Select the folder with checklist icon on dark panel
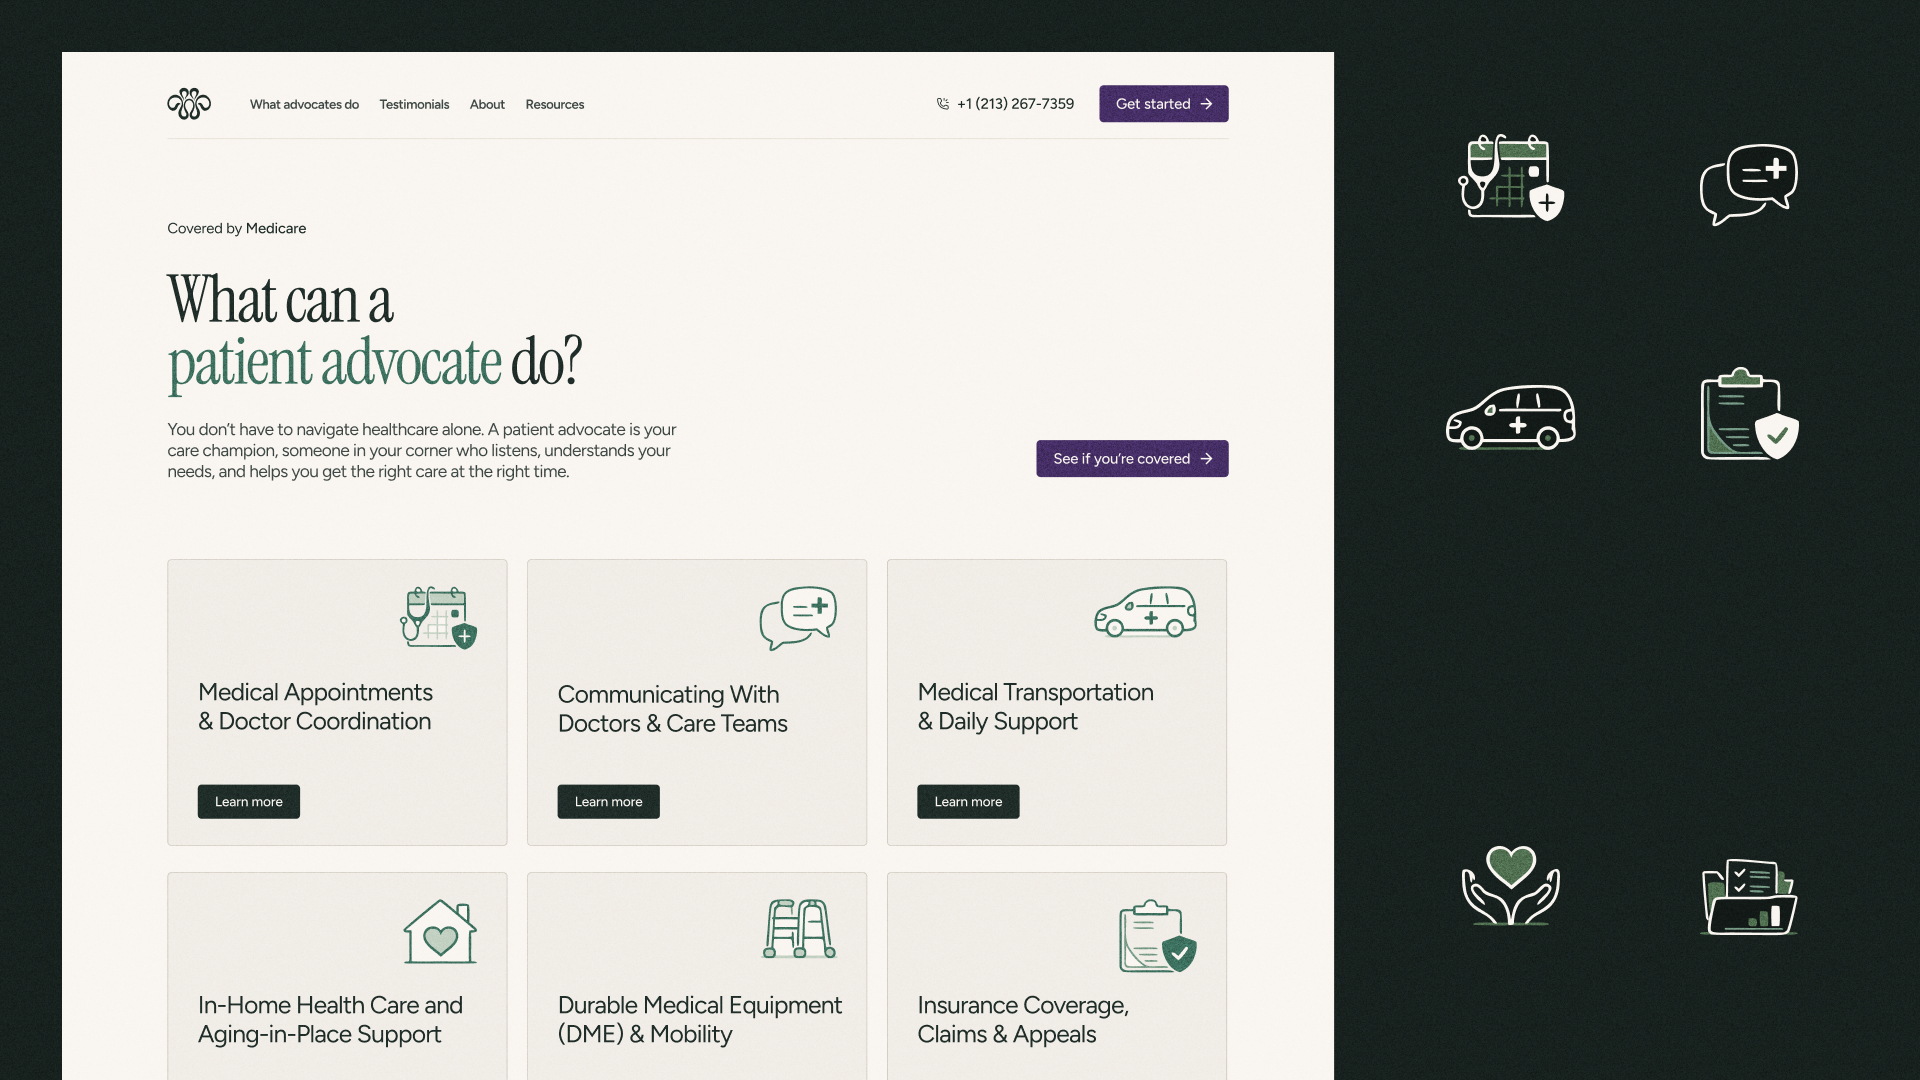 [1749, 896]
